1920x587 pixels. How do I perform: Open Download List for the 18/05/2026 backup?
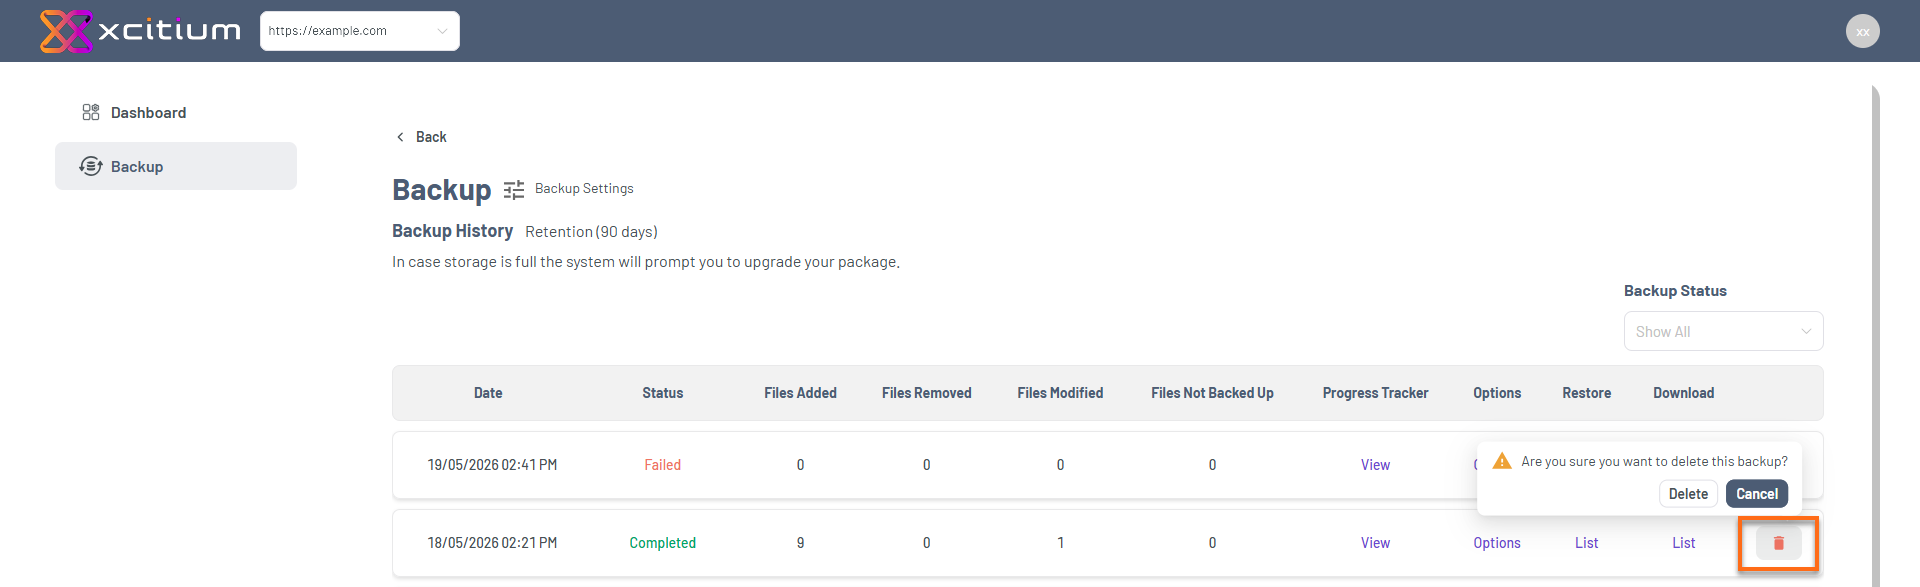1683,543
